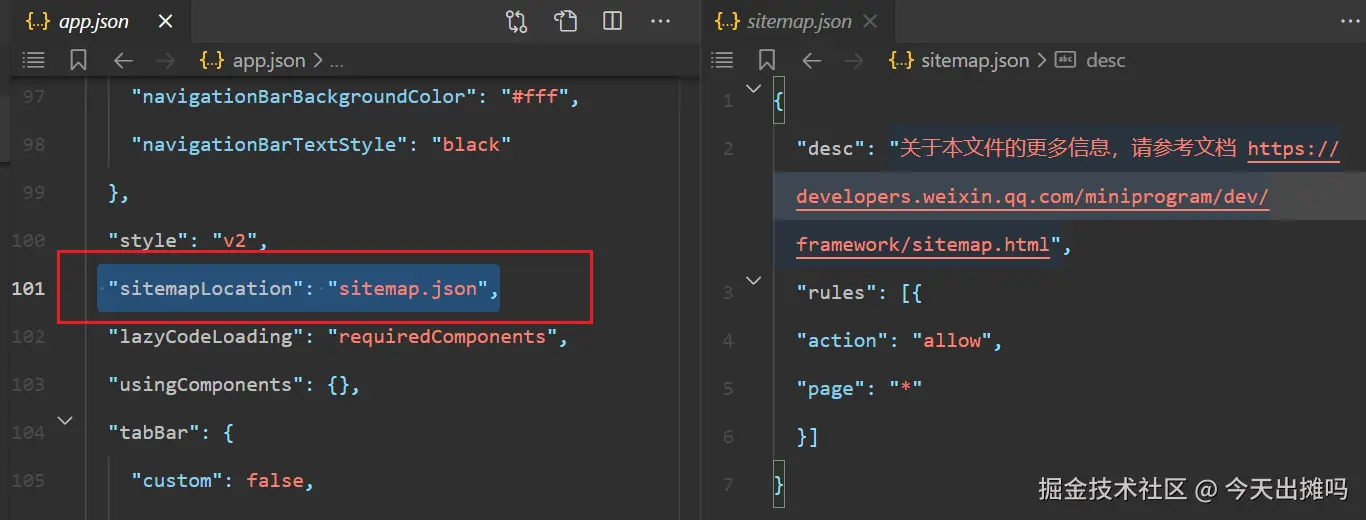Image resolution: width=1366 pixels, height=520 pixels.
Task: Click app.json breadcrumb item
Action: [x=253, y=61]
